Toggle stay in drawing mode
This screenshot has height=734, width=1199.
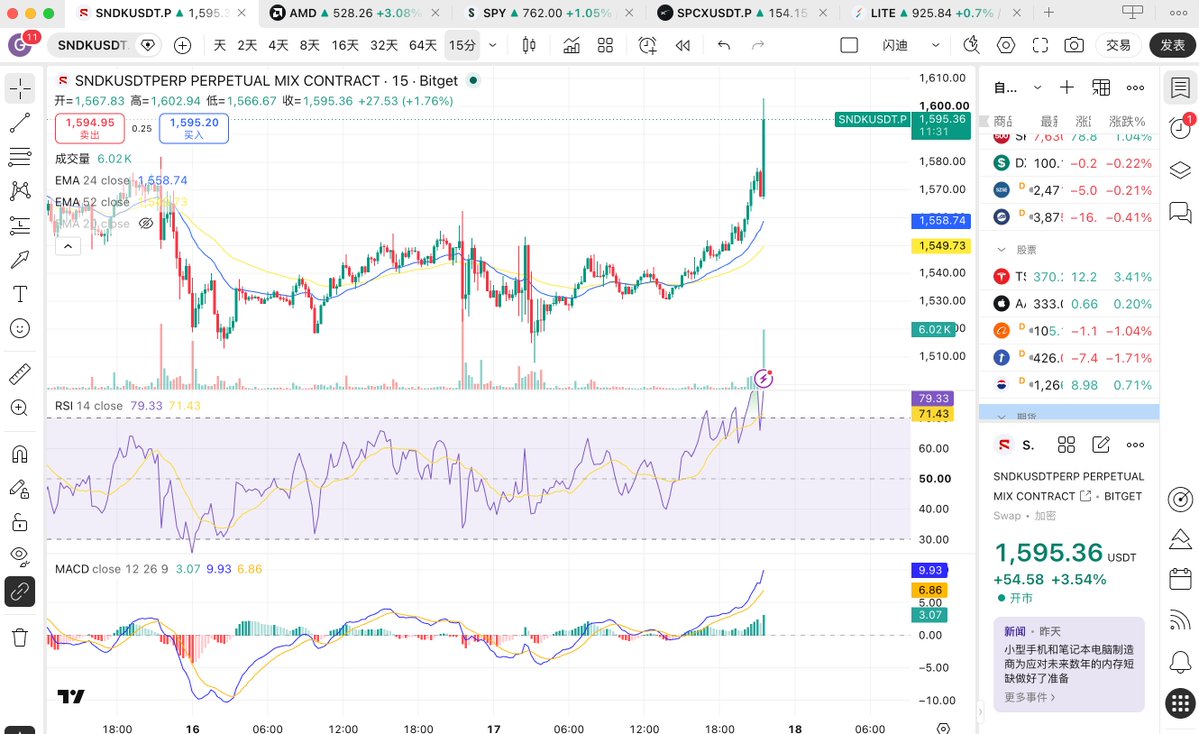[x=20, y=489]
